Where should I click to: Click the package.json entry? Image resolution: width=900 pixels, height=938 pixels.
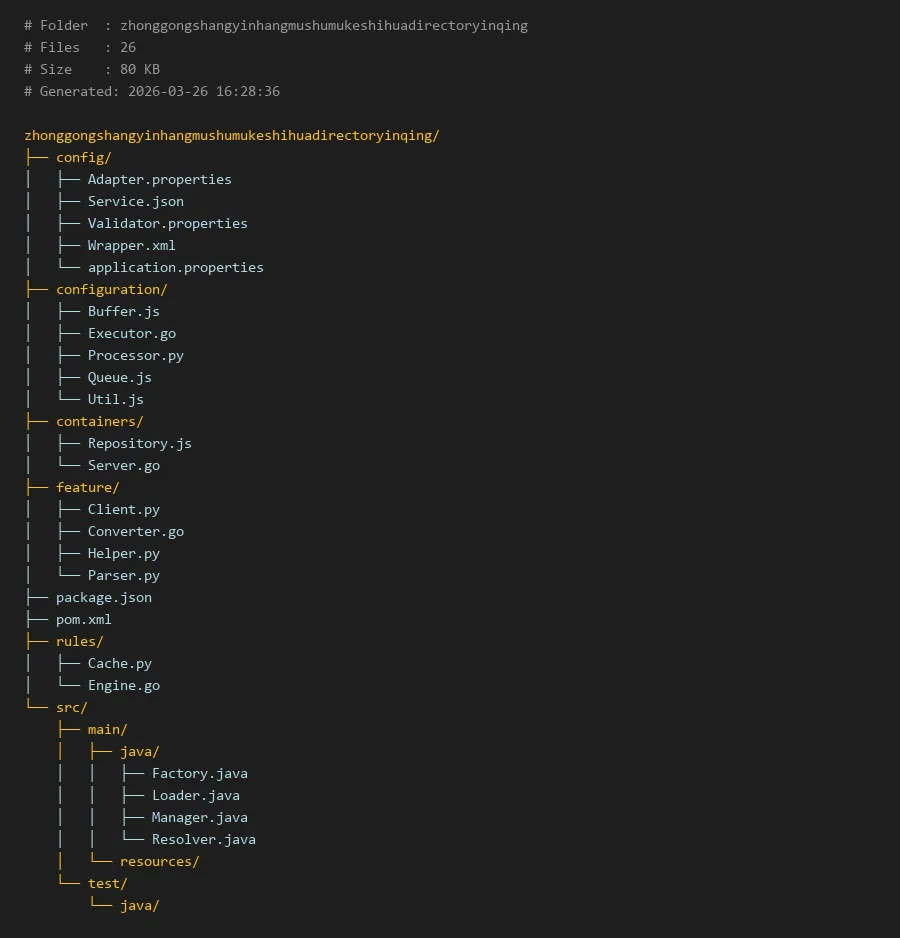[x=103, y=597]
